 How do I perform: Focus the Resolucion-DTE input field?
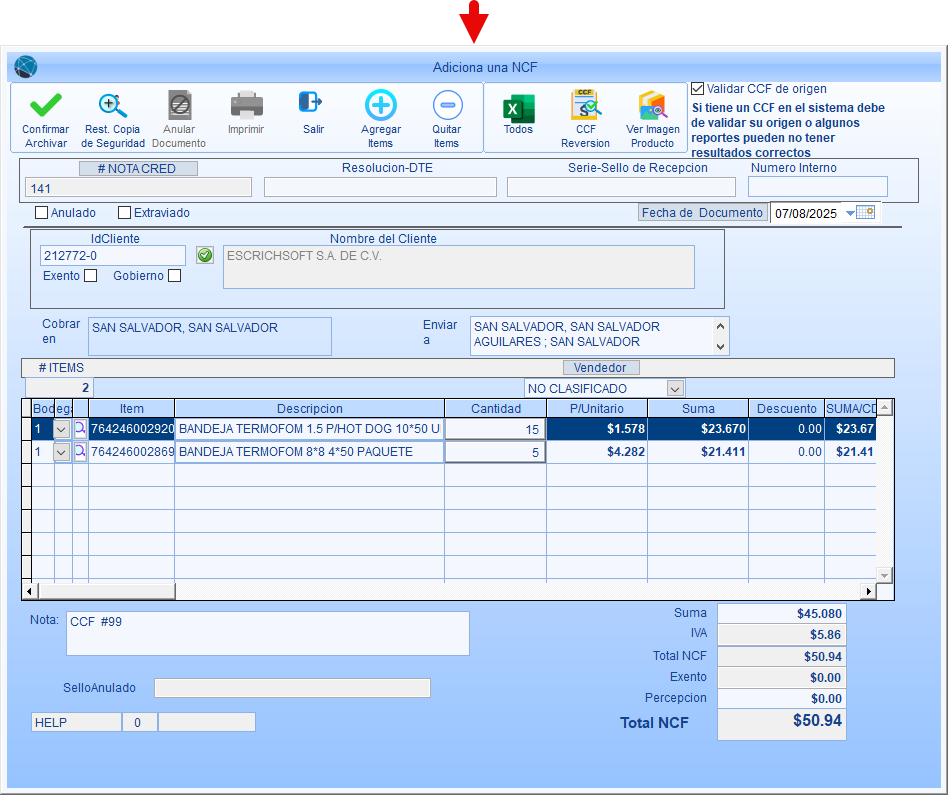[x=380, y=187]
